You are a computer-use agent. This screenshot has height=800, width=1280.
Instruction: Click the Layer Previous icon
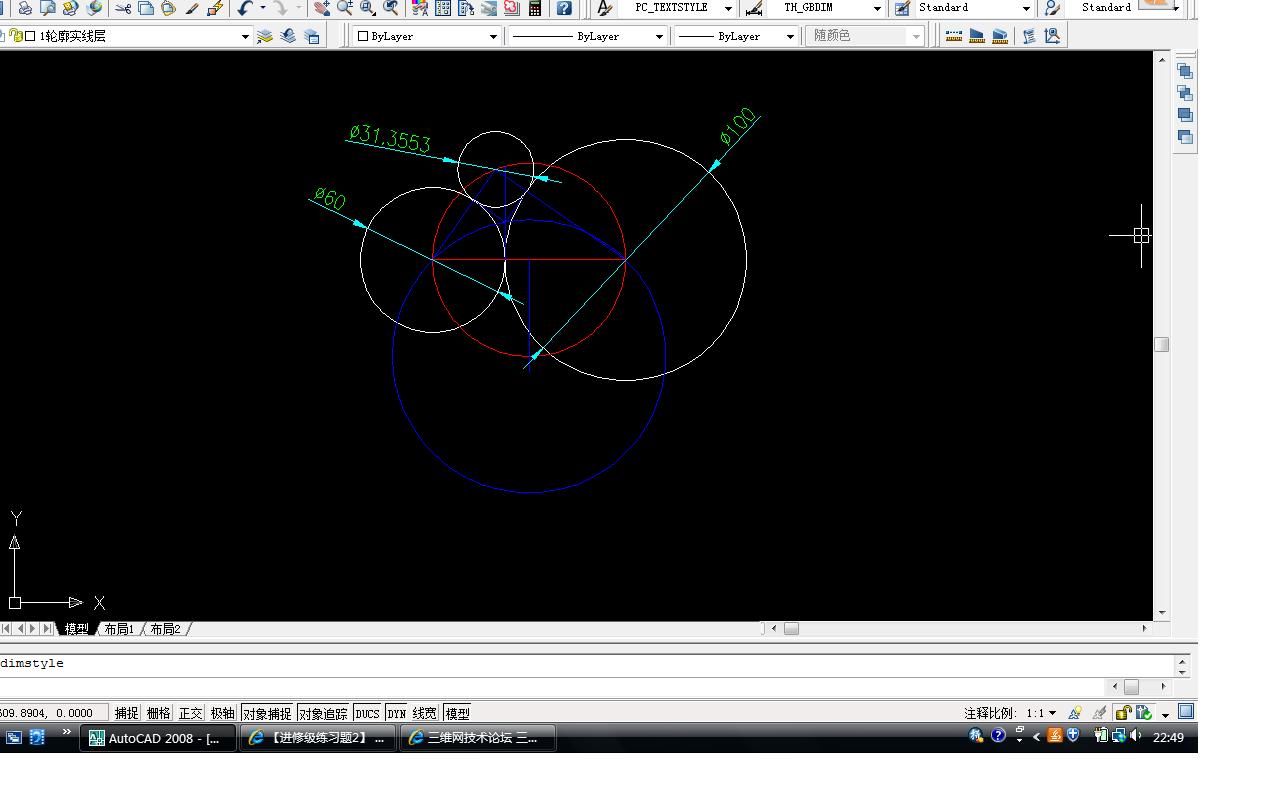[288, 36]
